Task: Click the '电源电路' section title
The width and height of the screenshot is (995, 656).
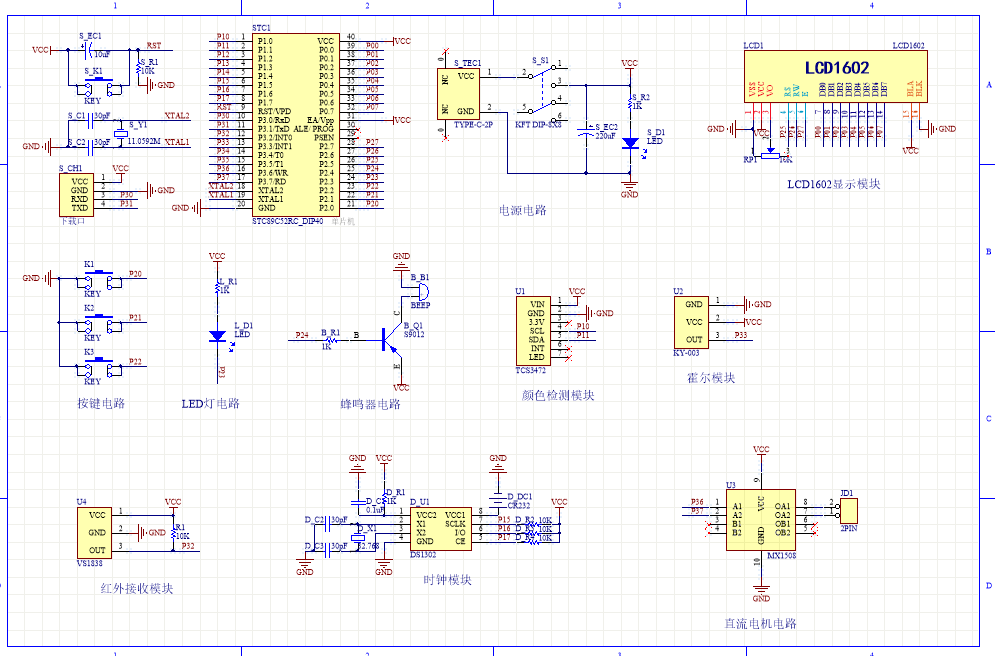Action: (522, 211)
